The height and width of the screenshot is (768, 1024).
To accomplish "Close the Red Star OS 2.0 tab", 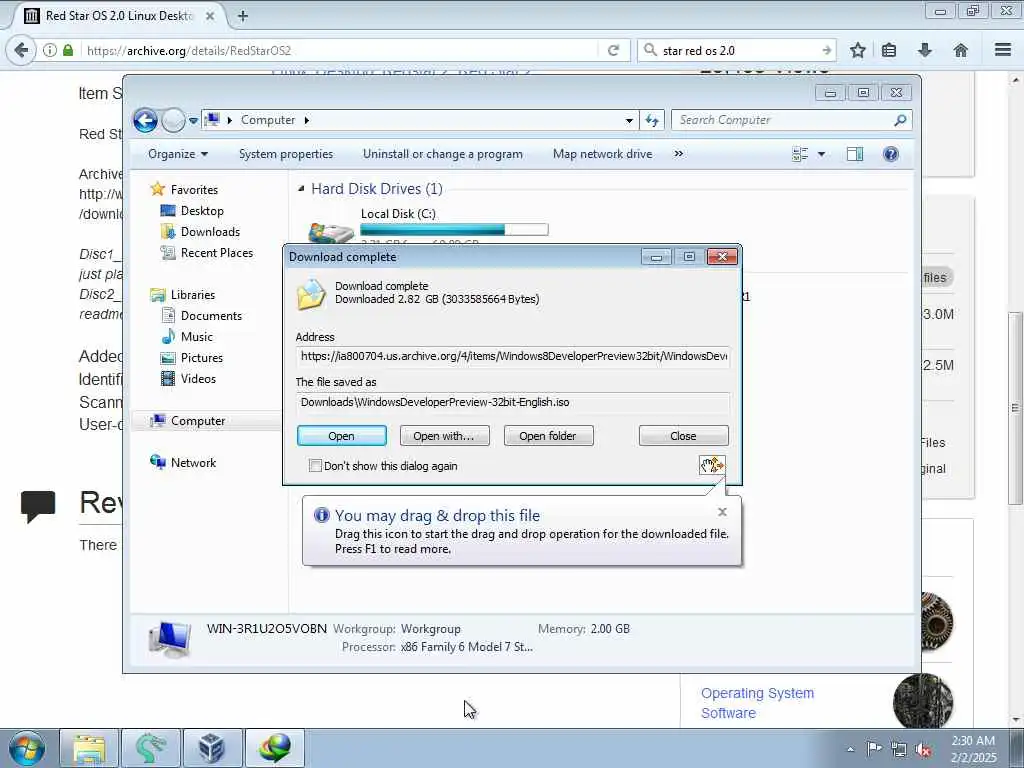I will click(x=210, y=16).
